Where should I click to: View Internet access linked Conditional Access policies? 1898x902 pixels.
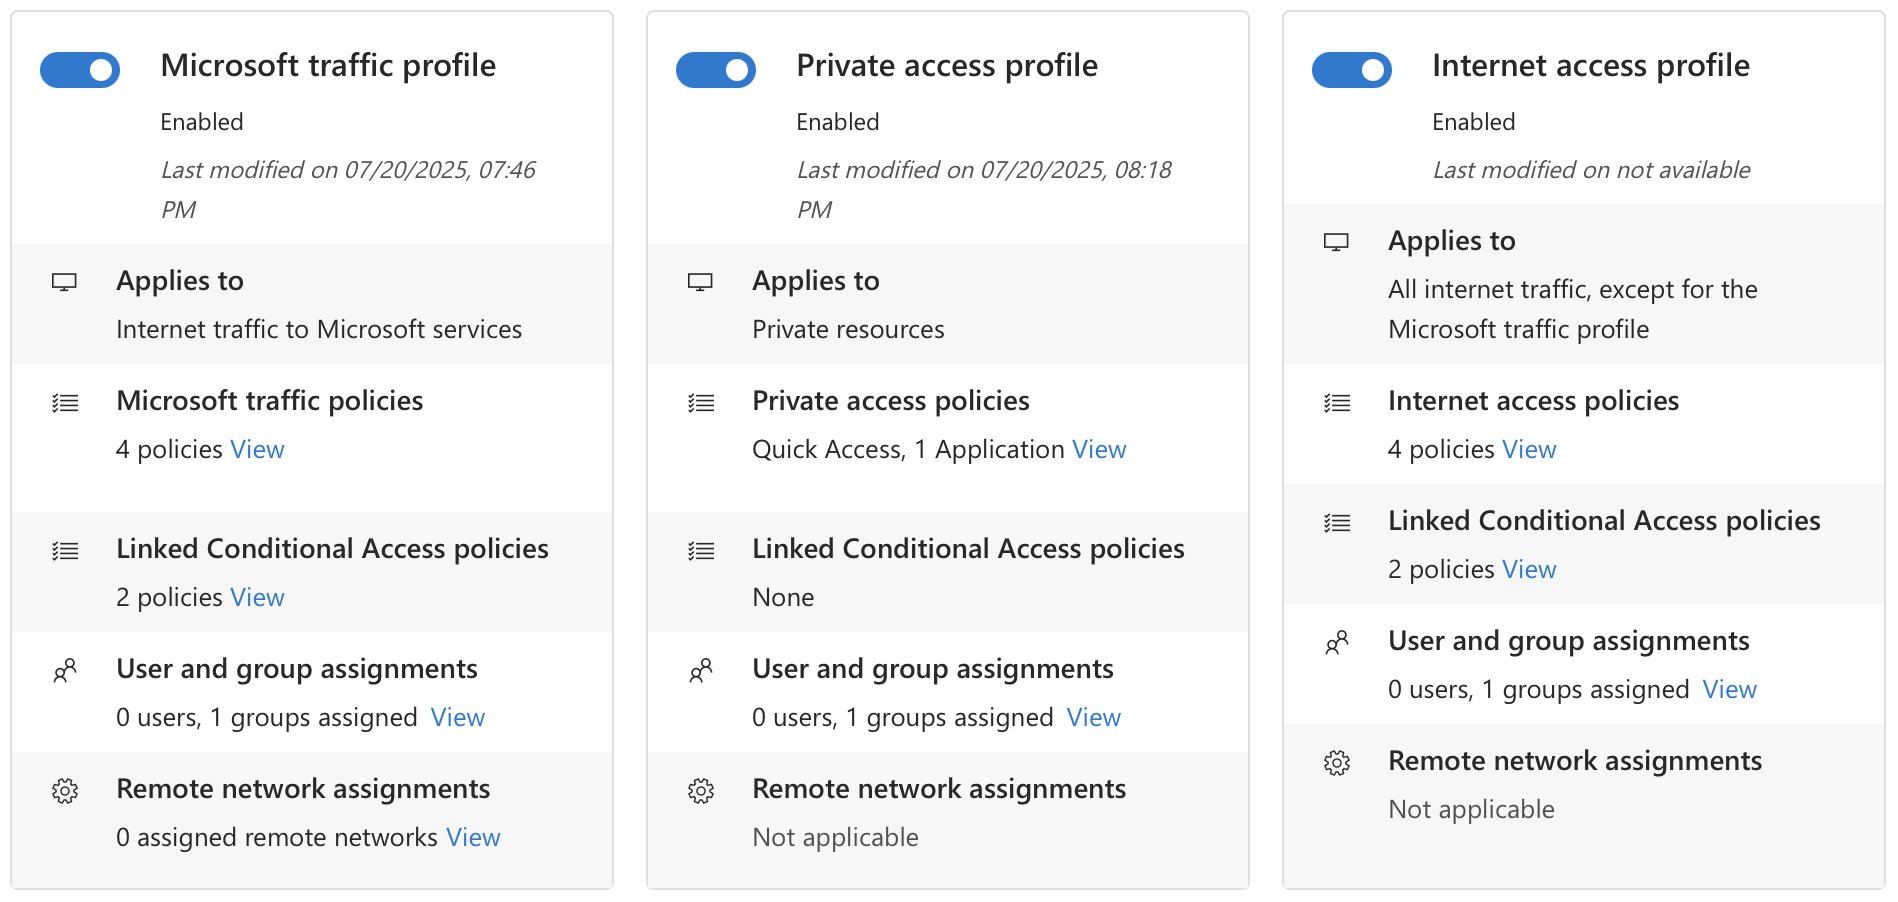click(x=1529, y=570)
